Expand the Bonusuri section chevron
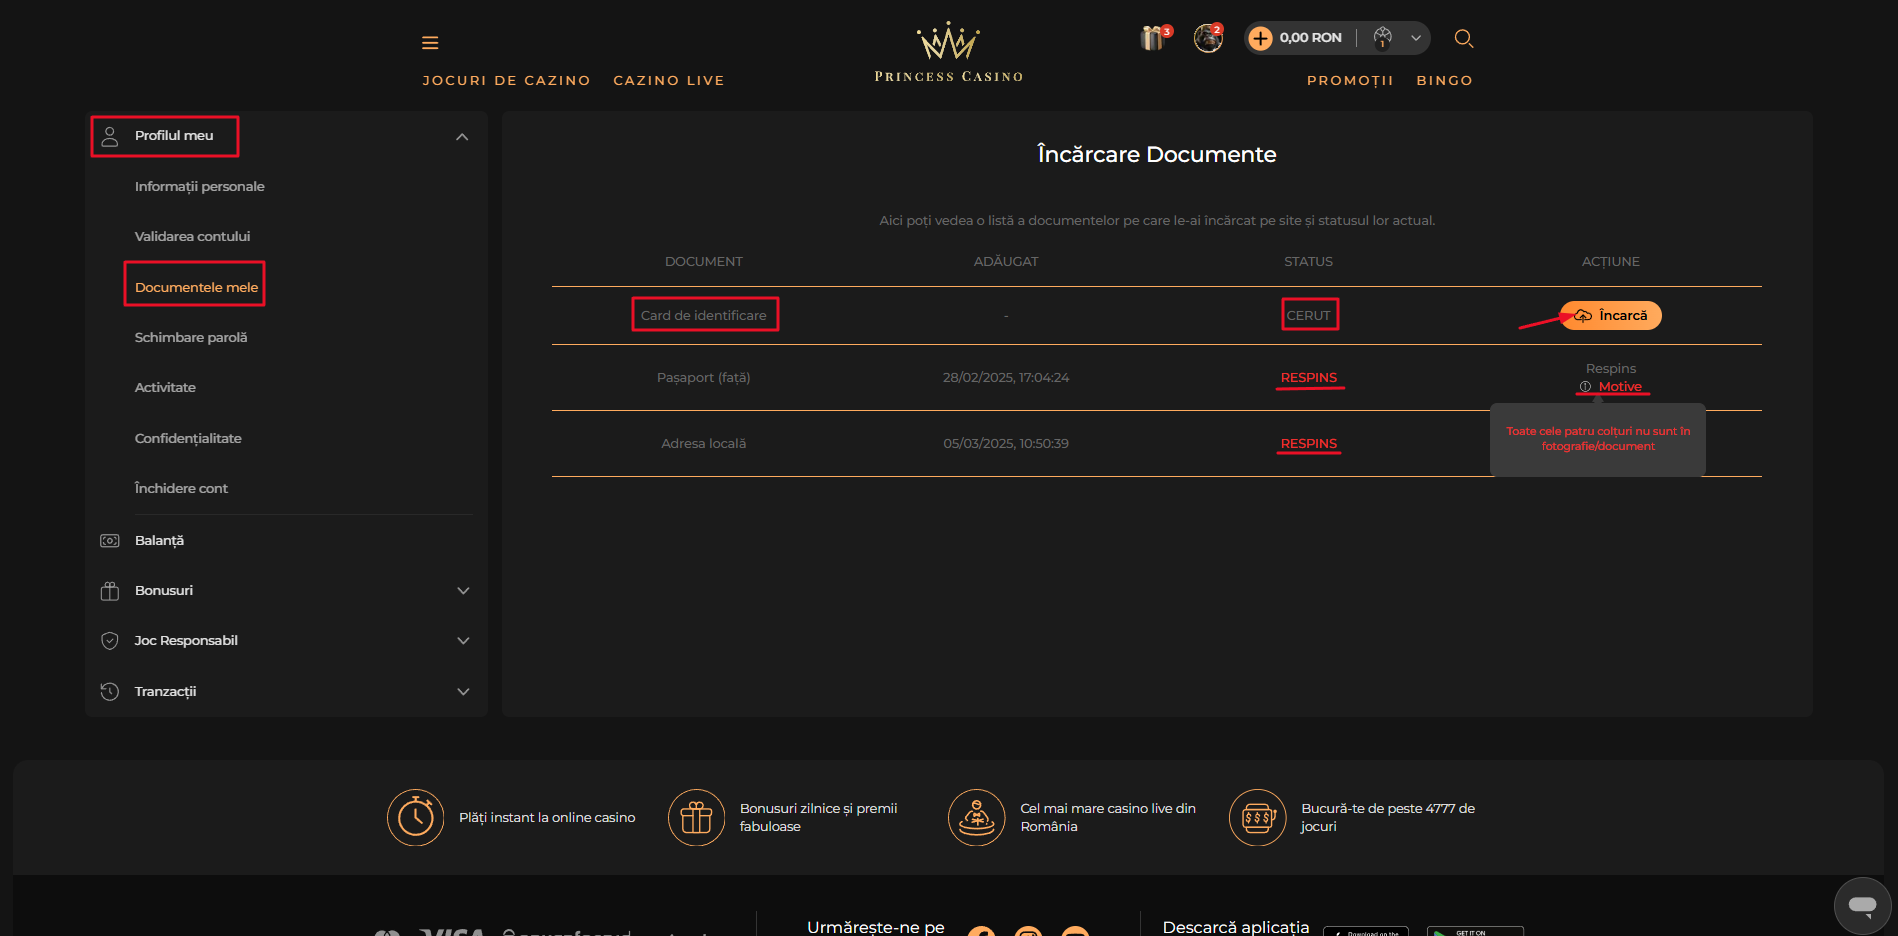The image size is (1898, 936). pos(463,591)
